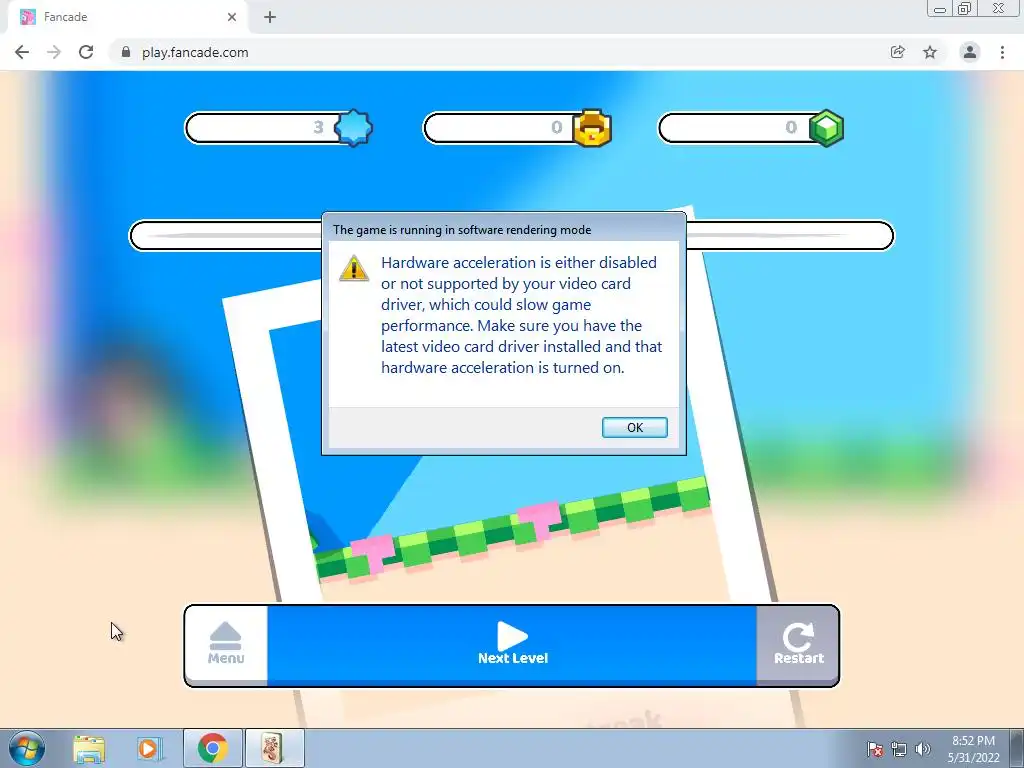Click the yellow warning icon in dialog
This screenshot has height=768, width=1024.
(354, 268)
